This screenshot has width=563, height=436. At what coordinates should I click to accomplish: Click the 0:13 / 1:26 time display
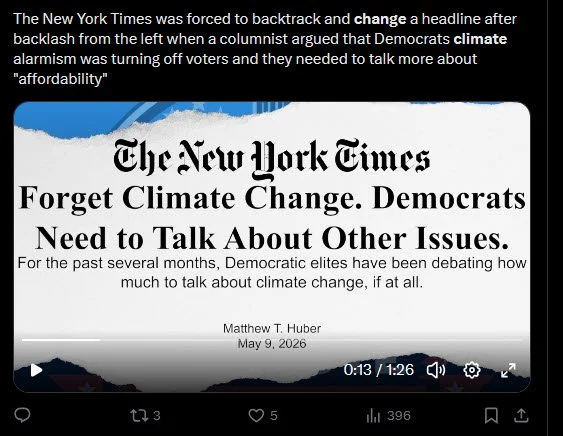pos(378,370)
